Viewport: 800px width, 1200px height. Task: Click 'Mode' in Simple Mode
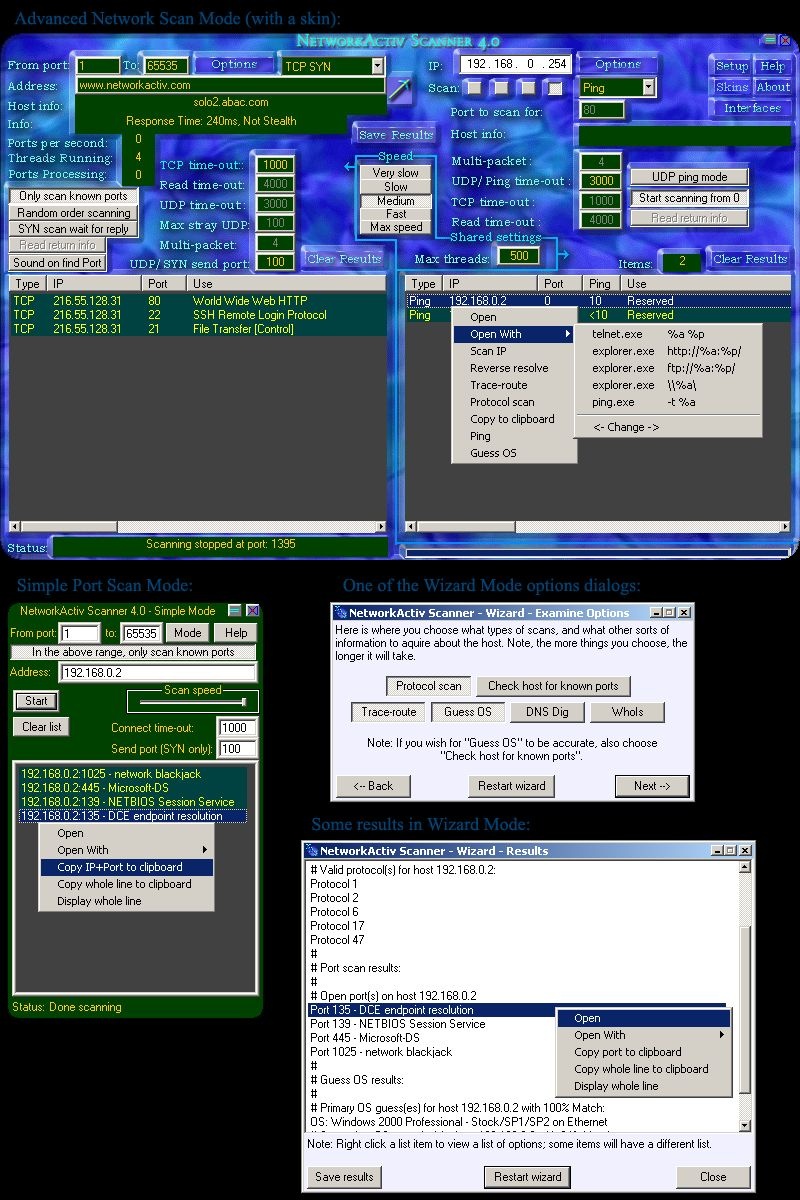click(187, 633)
